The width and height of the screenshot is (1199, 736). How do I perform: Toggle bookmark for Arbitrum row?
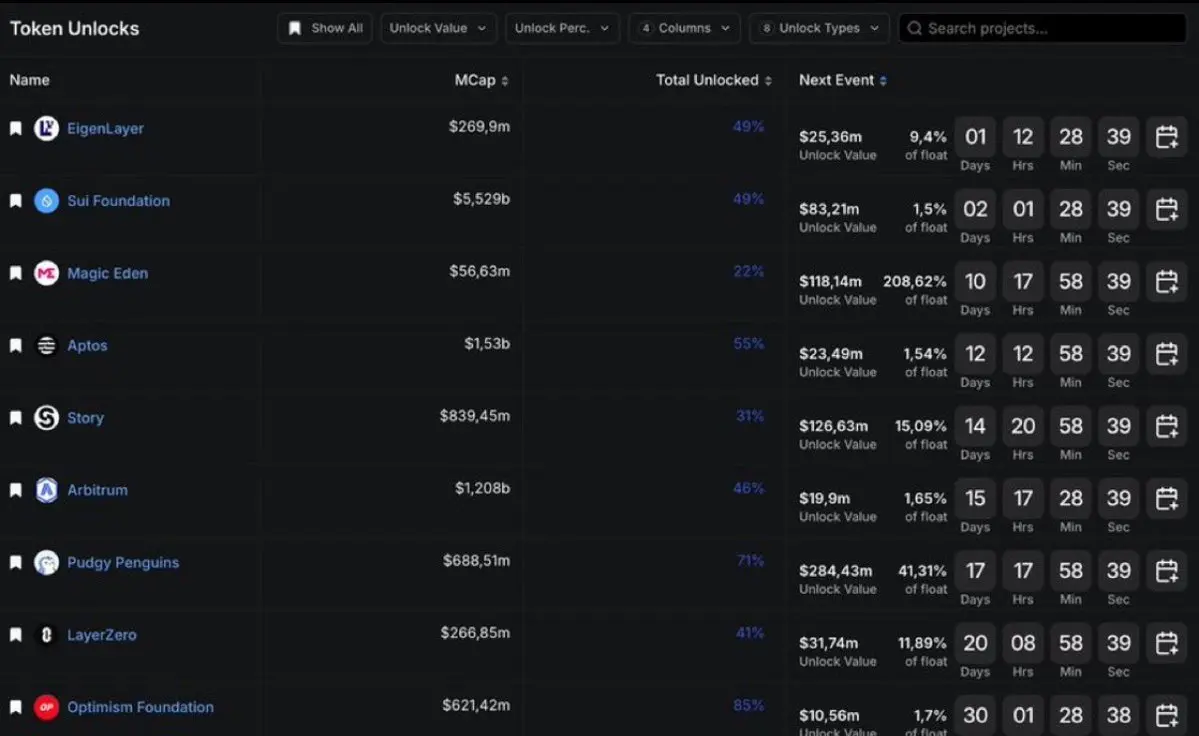click(16, 491)
